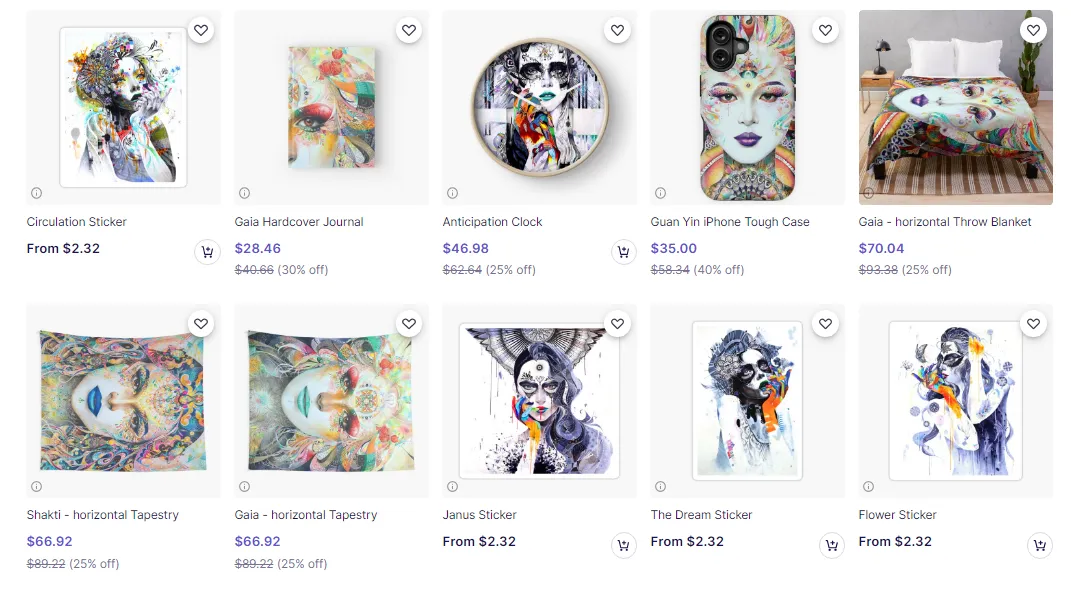Add Circulation Sticker to cart

pyautogui.click(x=207, y=252)
